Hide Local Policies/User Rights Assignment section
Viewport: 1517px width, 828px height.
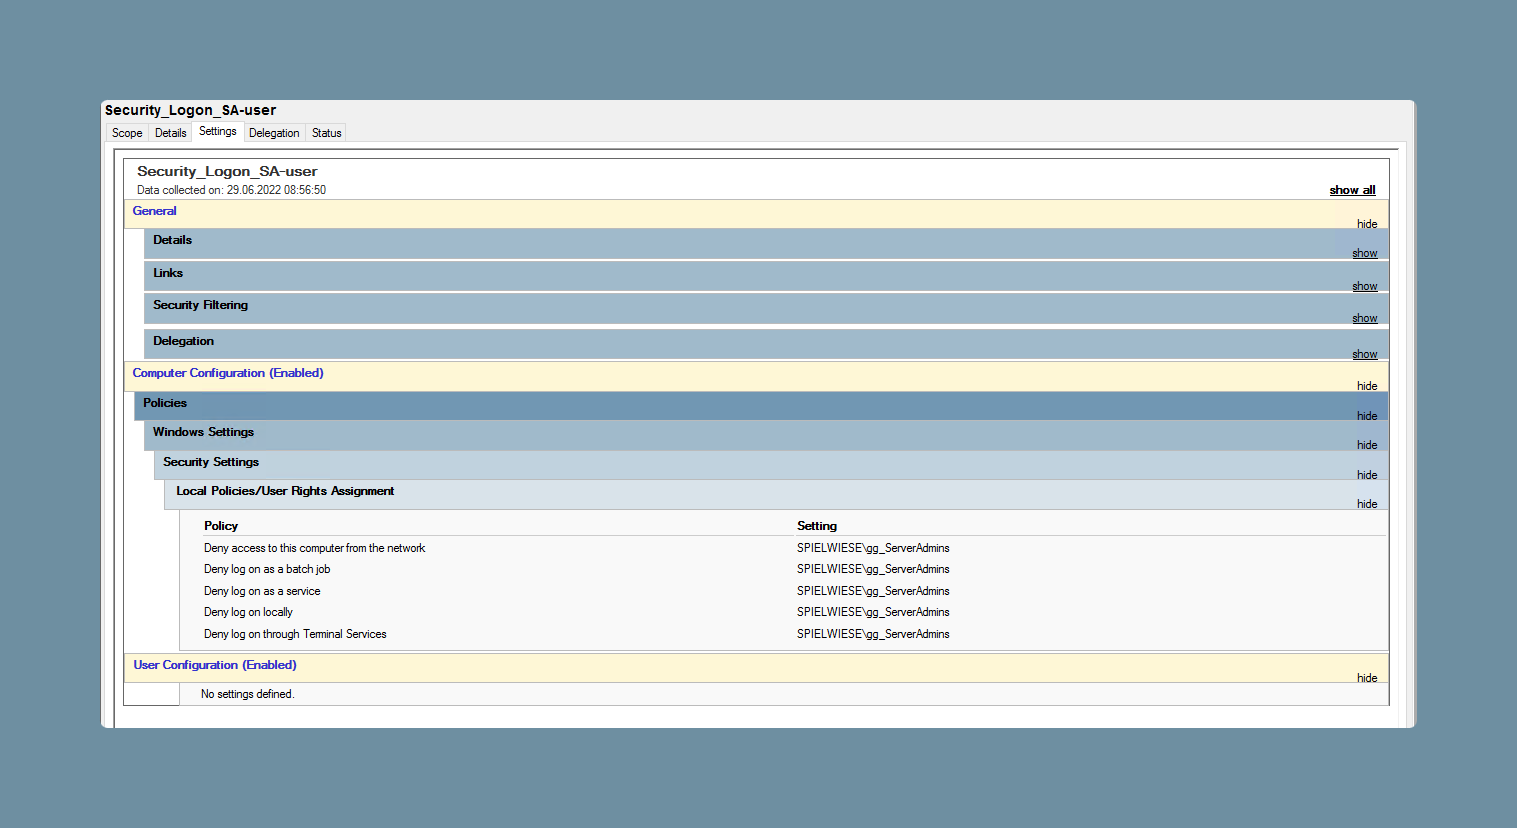tap(1367, 504)
